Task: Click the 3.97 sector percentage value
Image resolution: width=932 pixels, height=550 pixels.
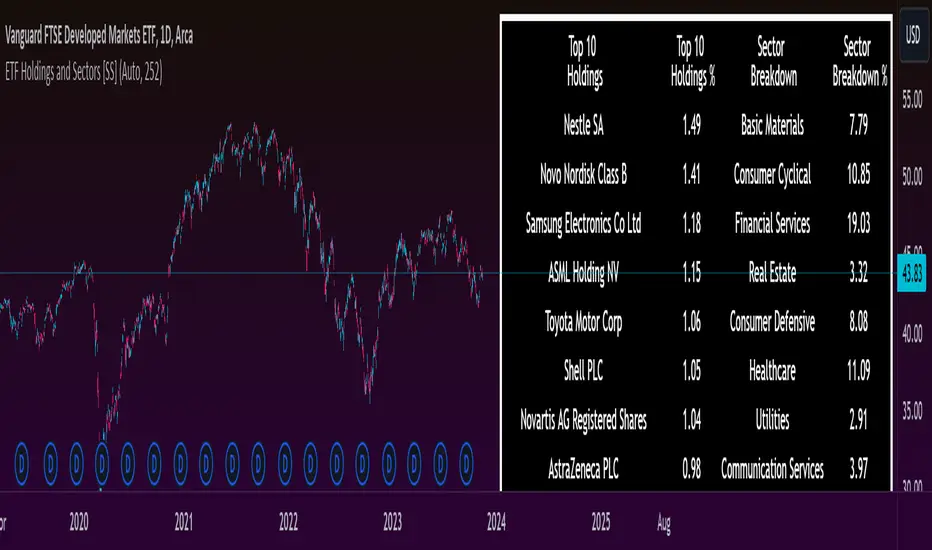Action: (858, 469)
